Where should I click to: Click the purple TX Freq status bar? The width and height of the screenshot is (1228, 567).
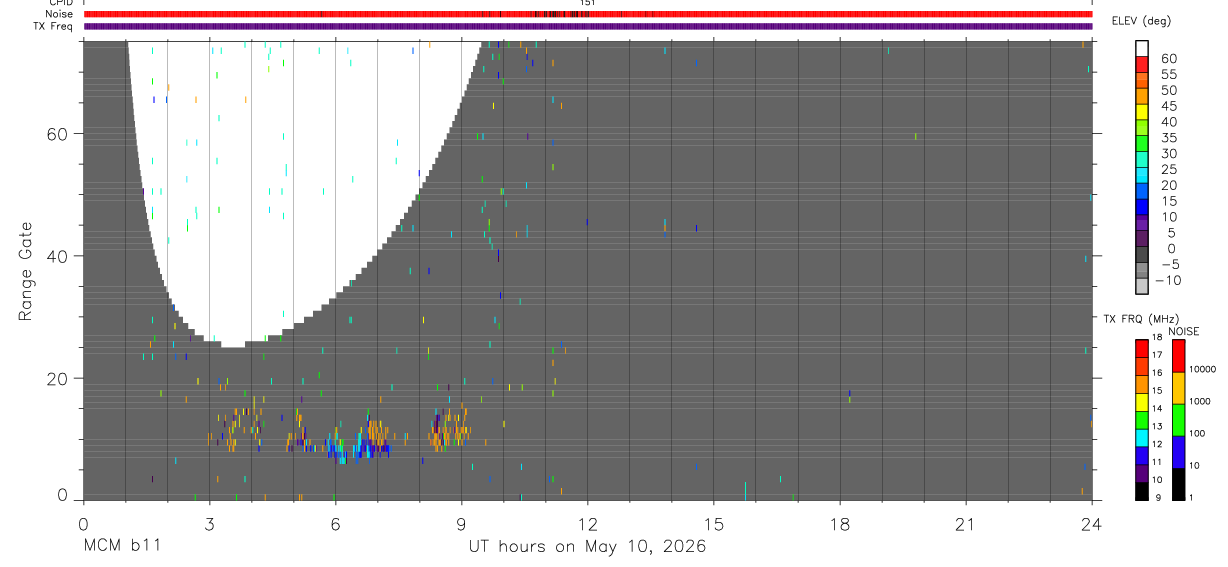click(x=588, y=26)
